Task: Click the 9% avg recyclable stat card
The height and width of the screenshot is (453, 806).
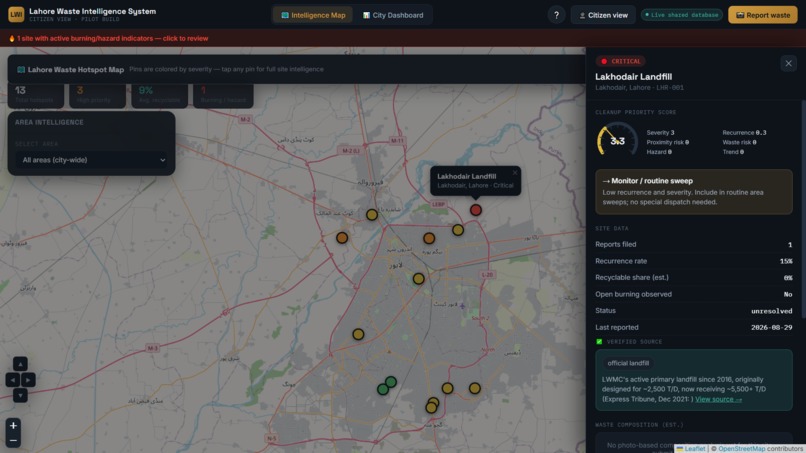Action: (x=159, y=95)
